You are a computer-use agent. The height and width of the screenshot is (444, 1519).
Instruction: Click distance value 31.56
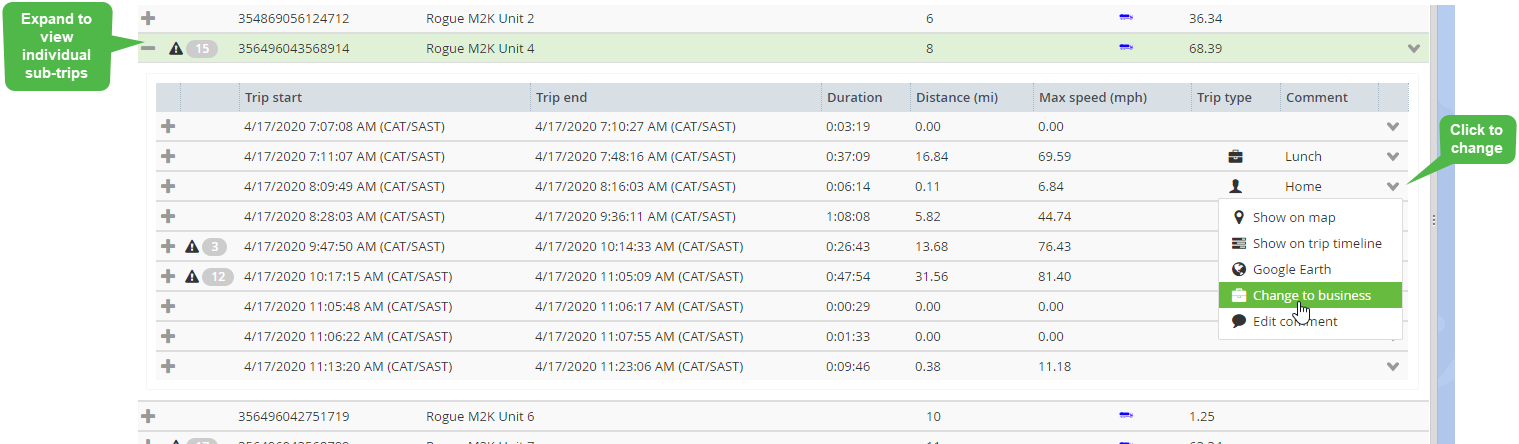[931, 276]
